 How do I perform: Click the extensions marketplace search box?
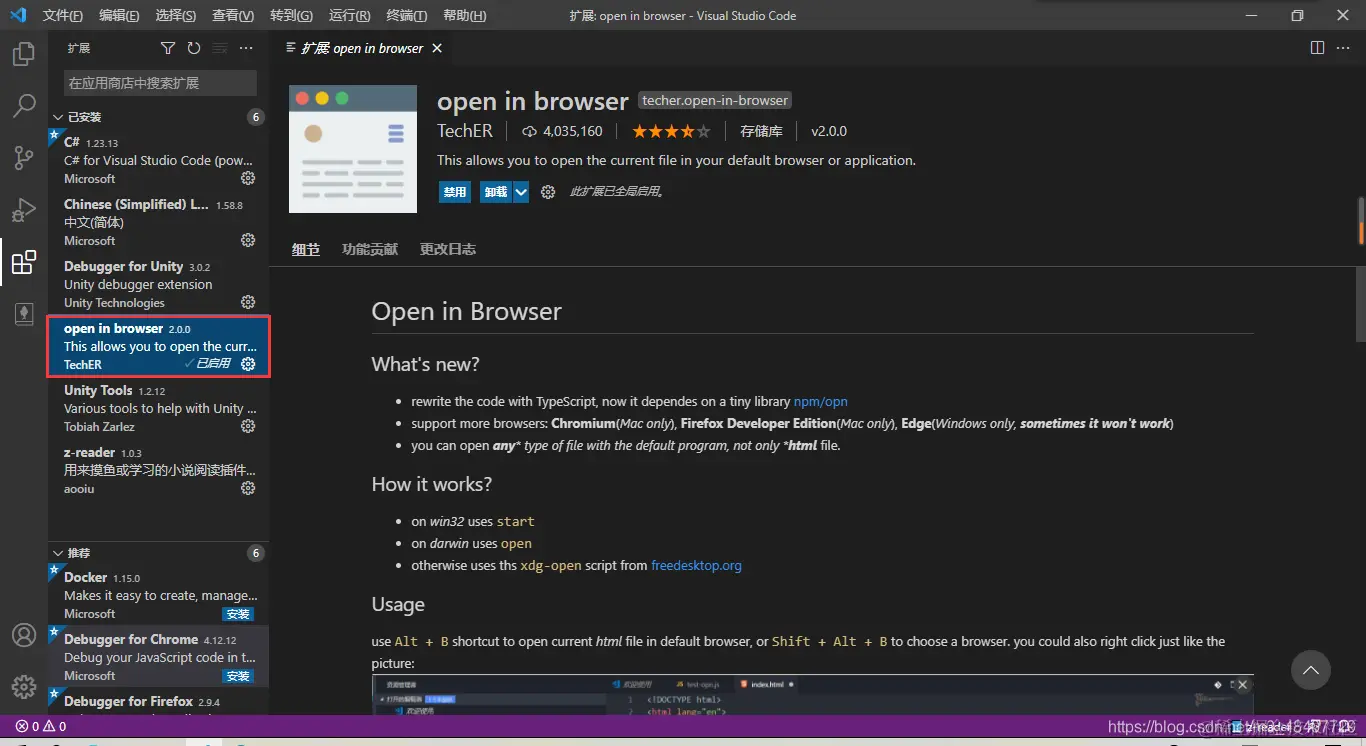[x=160, y=83]
